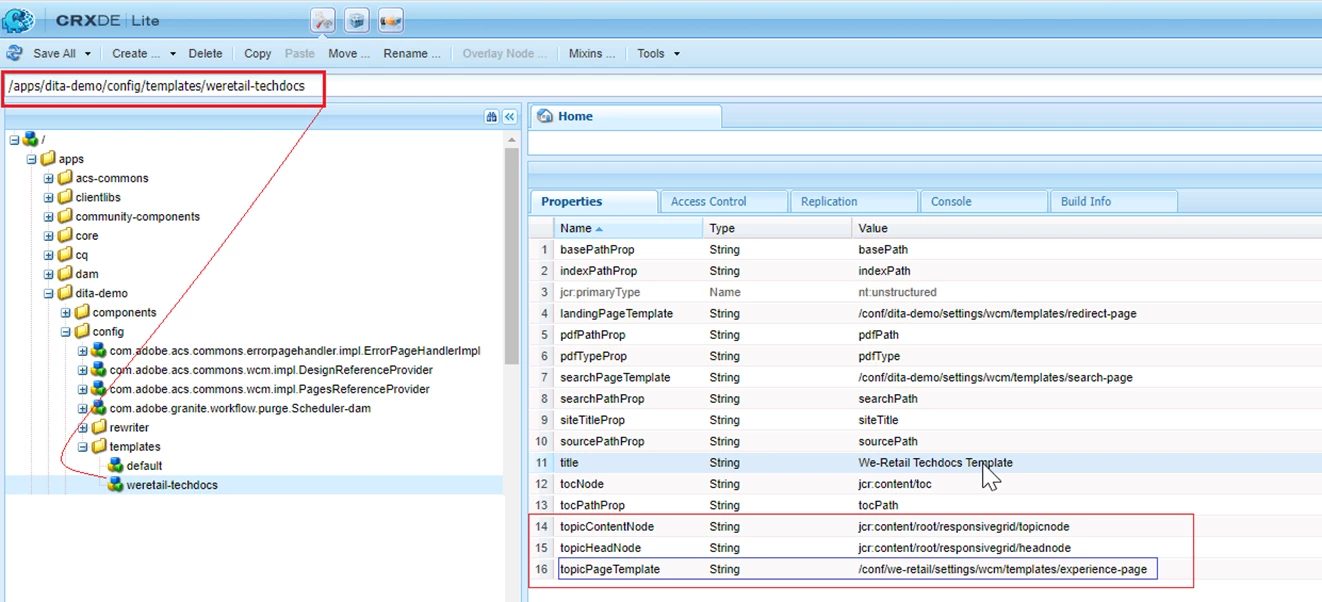Open the Package Manager cube icon

[357, 20]
